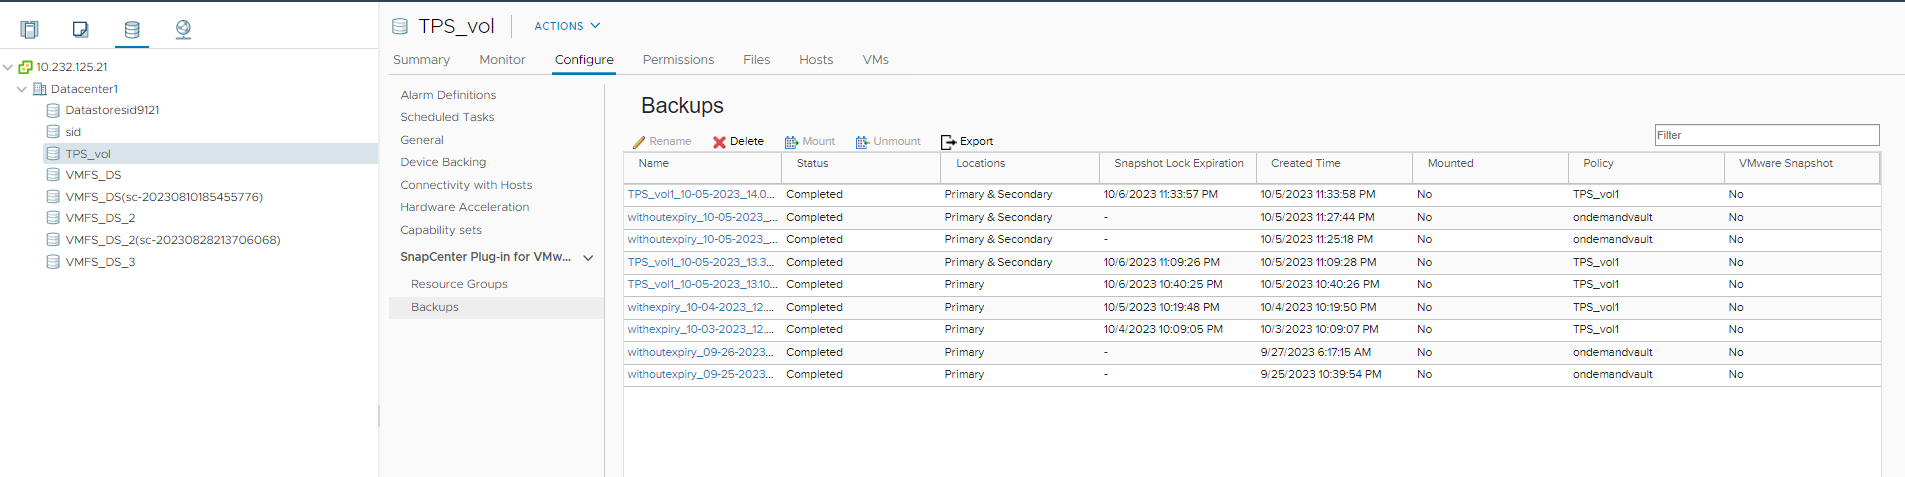The width and height of the screenshot is (1905, 477).
Task: Open the Resource Groups page
Action: (459, 284)
